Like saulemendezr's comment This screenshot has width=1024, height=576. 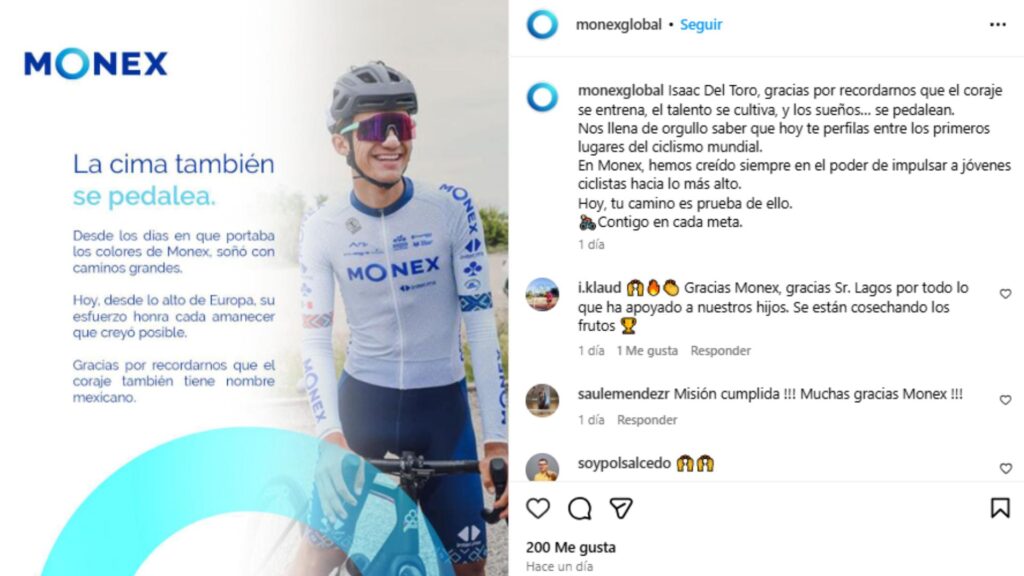(x=1005, y=400)
